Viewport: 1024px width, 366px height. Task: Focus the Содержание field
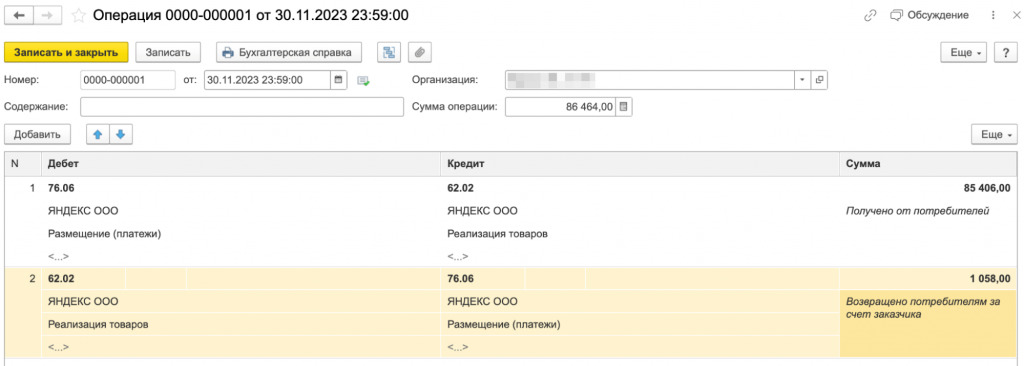(242, 107)
